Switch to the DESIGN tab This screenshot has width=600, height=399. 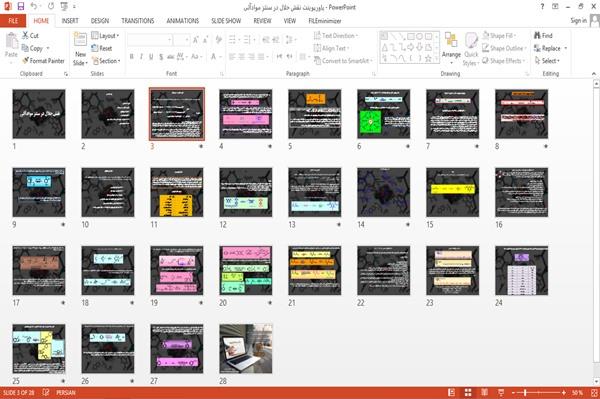point(100,21)
